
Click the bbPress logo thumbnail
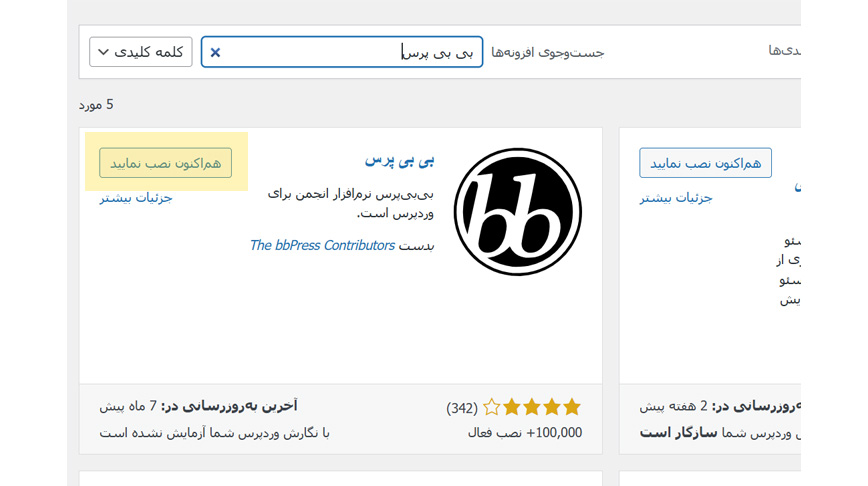[x=518, y=211]
